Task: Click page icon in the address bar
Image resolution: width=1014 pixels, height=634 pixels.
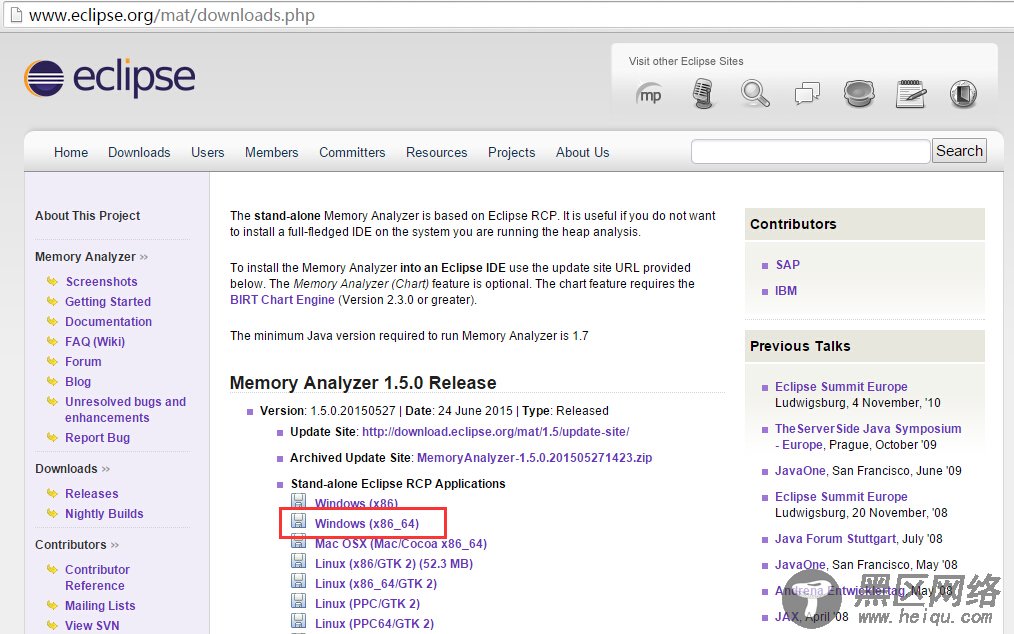Action: [x=16, y=14]
